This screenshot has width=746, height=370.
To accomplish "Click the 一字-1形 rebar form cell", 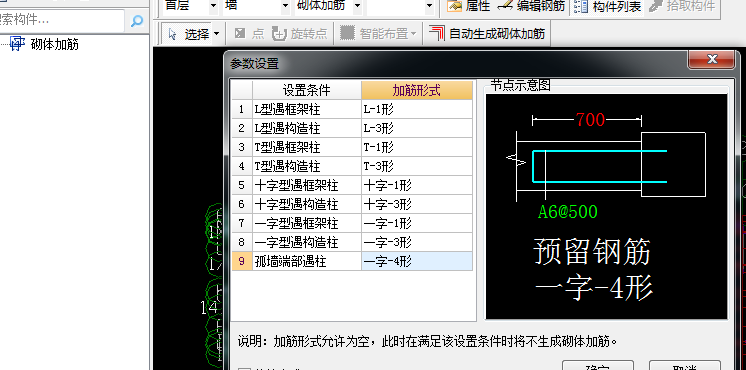I will pos(417,223).
